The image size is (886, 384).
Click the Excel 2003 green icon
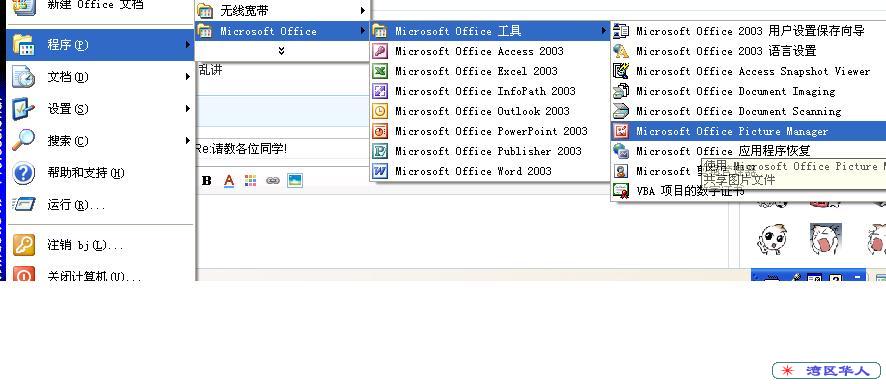pos(380,71)
